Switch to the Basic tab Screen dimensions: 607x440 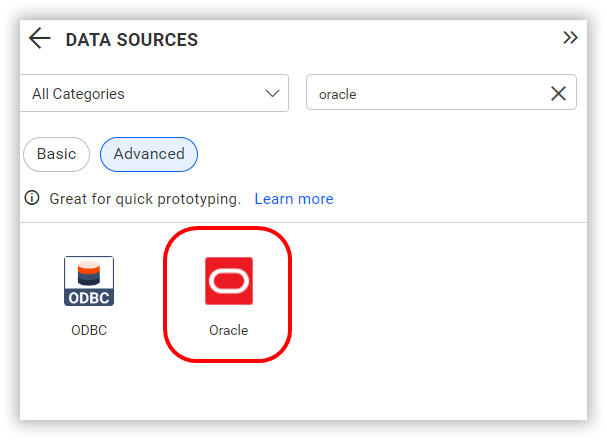[x=57, y=154]
